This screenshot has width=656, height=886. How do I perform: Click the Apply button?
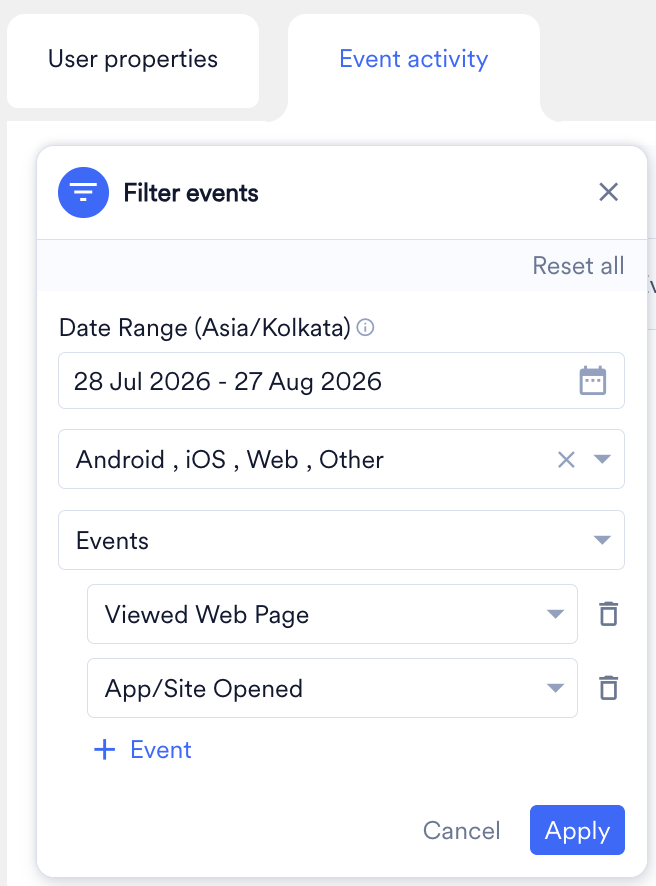coord(577,830)
